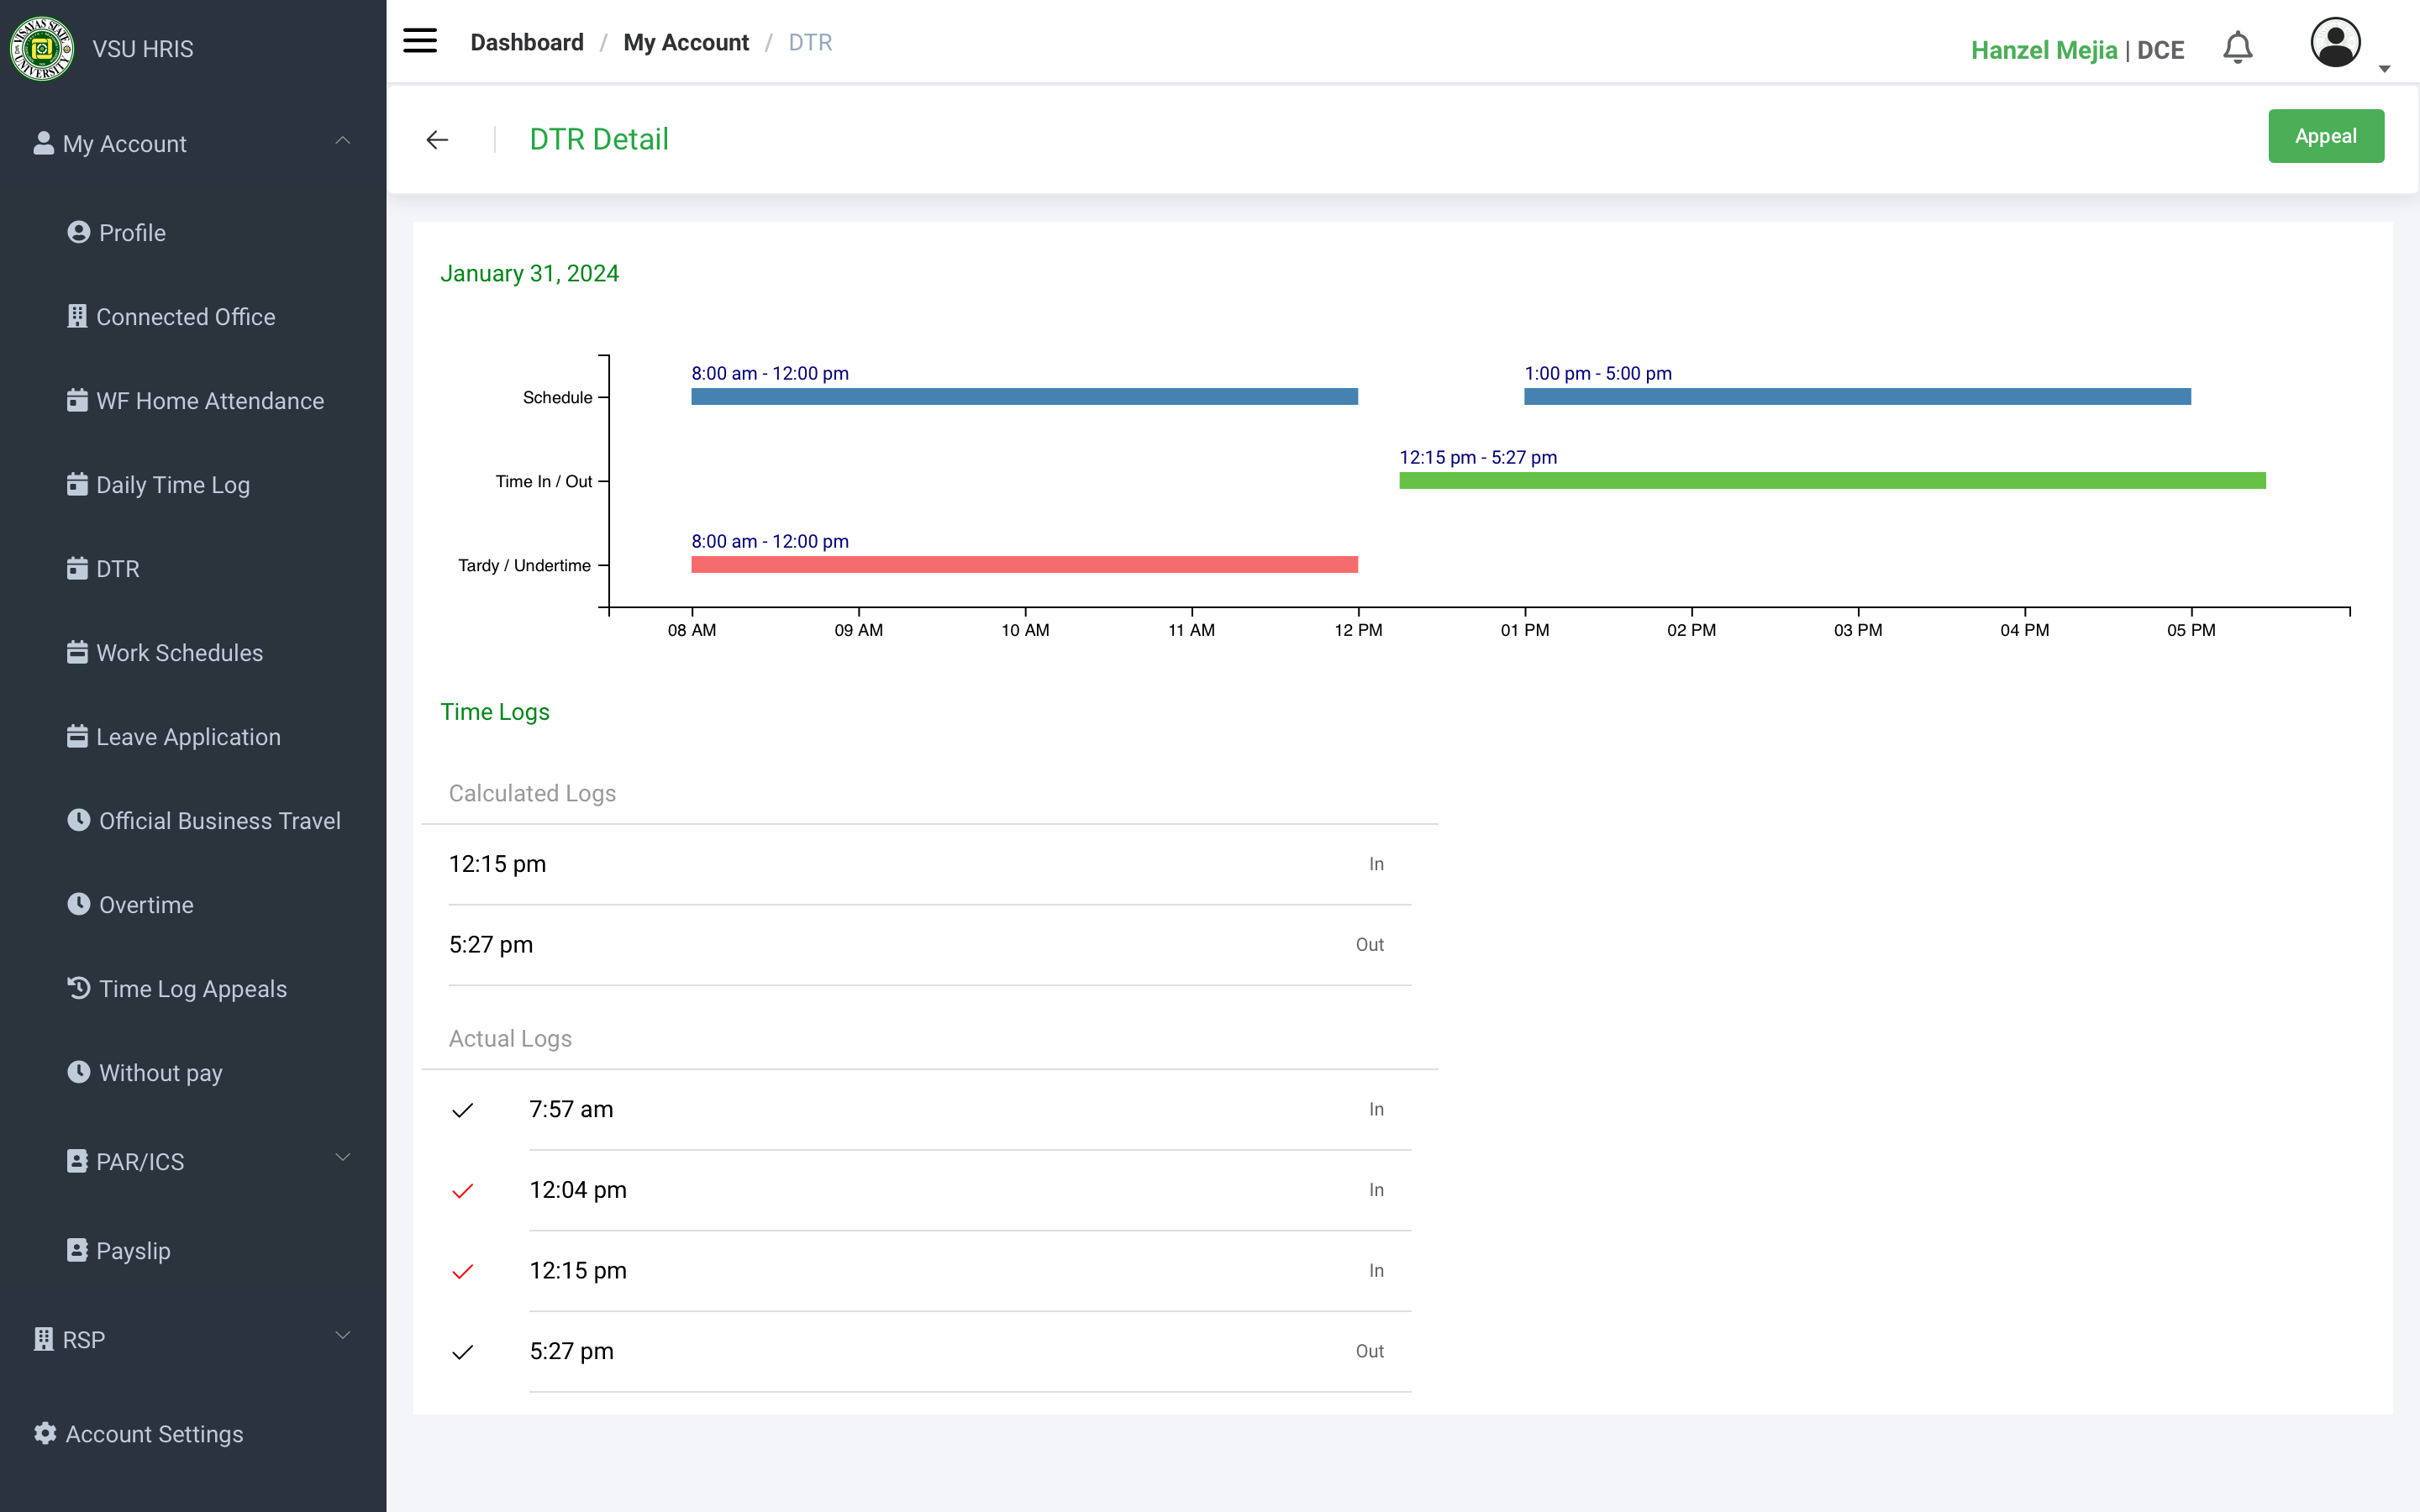This screenshot has height=1512, width=2420.
Task: Click the back arrow beside DTR Detail
Action: pos(437,140)
